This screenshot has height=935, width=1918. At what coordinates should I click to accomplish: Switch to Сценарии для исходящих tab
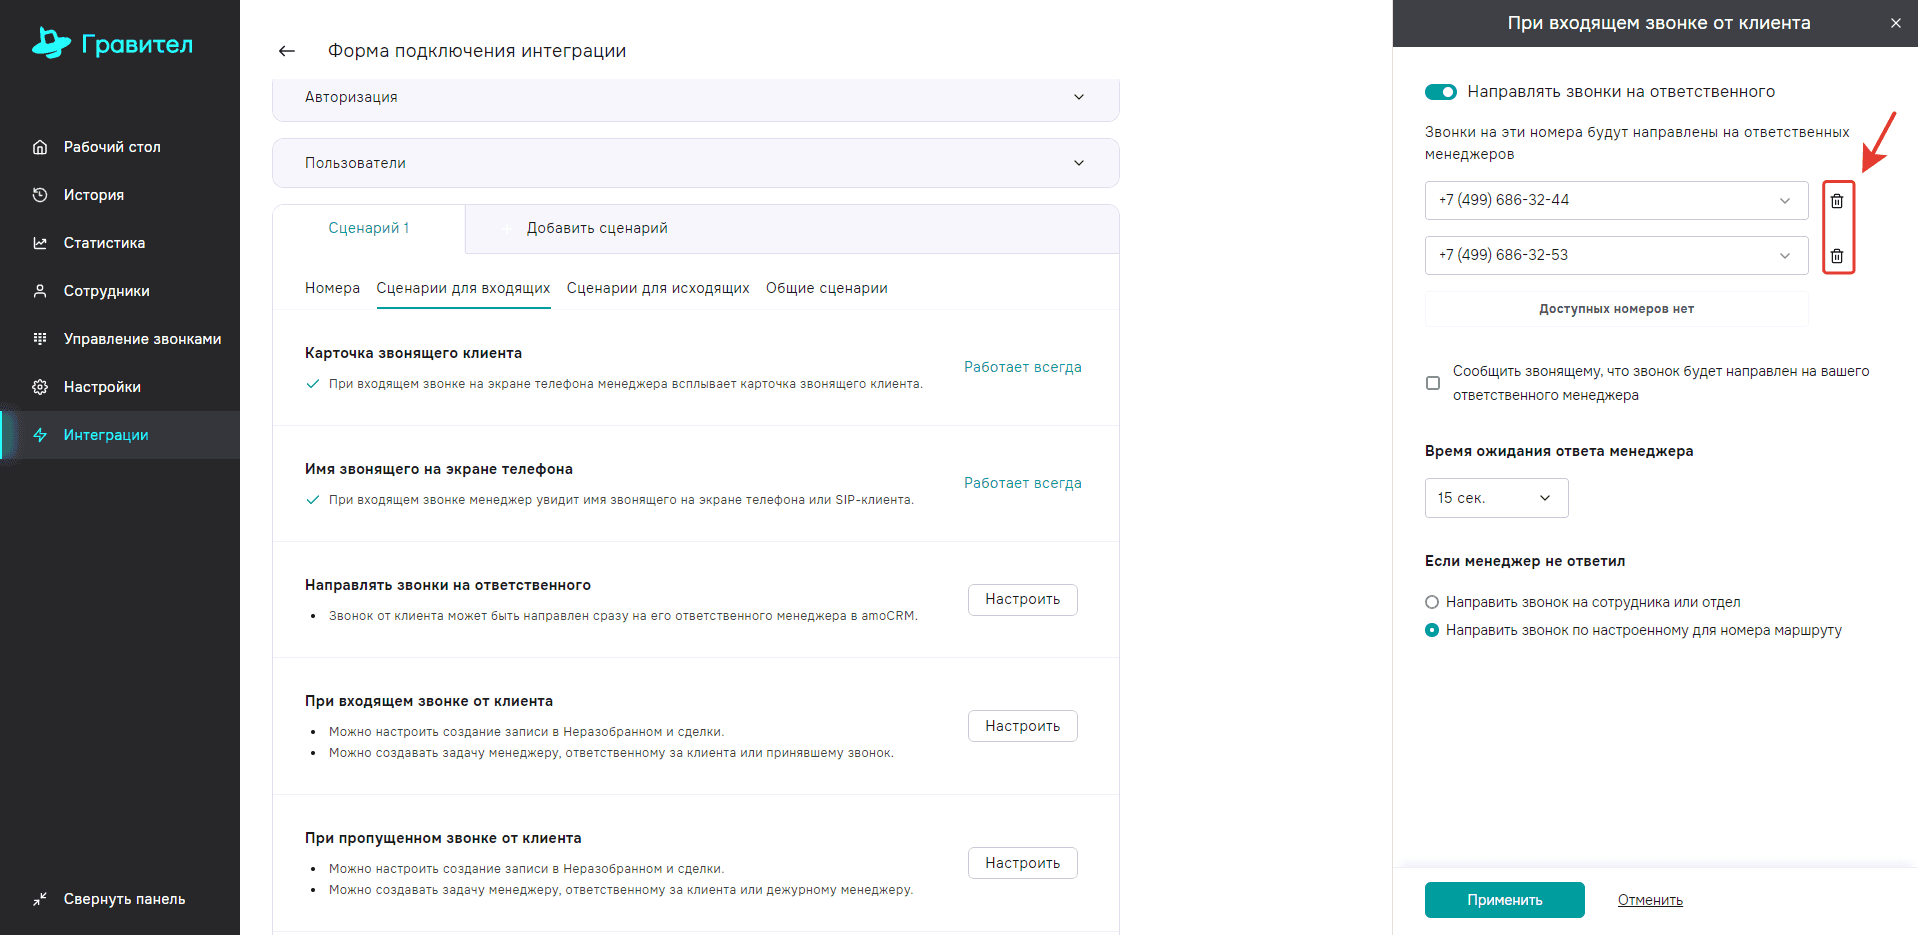coord(658,288)
